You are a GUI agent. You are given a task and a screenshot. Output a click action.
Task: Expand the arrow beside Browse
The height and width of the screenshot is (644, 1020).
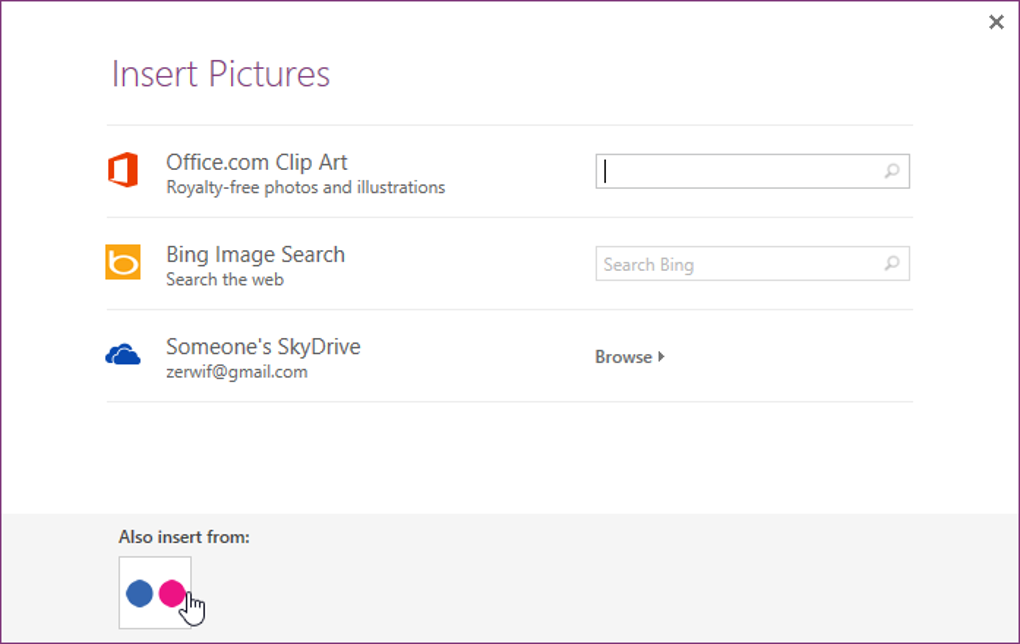click(662, 357)
